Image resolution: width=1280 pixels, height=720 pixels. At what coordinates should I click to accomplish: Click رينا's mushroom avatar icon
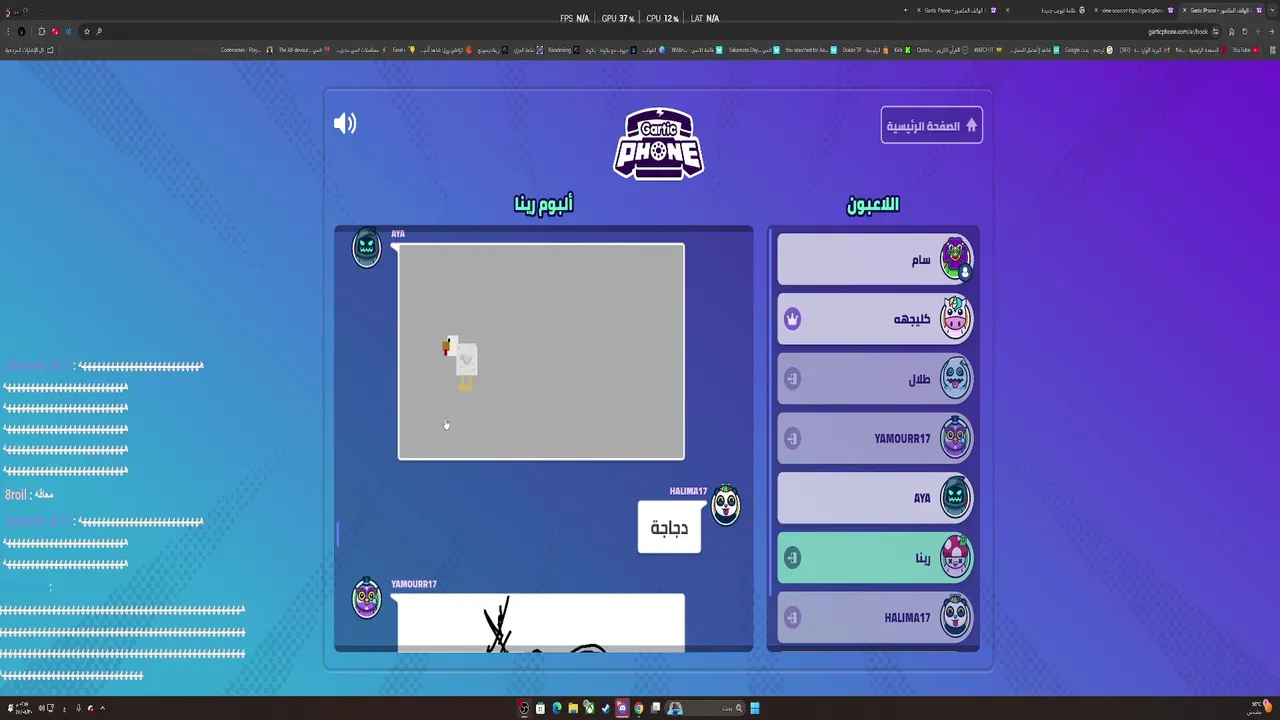pos(955,556)
